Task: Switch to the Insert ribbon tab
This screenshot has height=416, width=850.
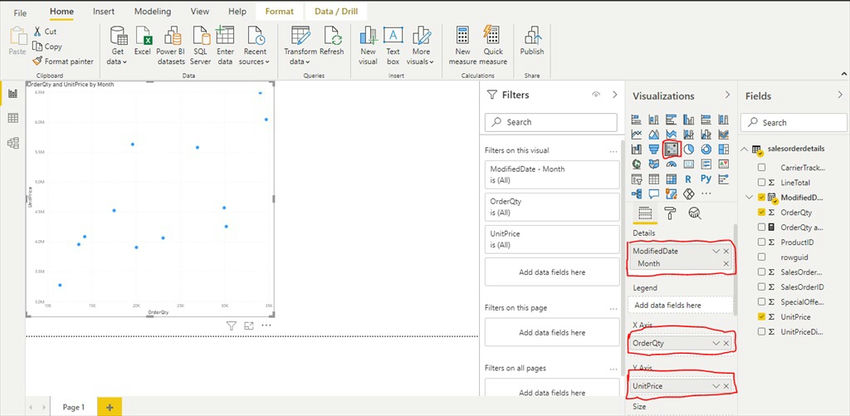Action: click(x=104, y=11)
